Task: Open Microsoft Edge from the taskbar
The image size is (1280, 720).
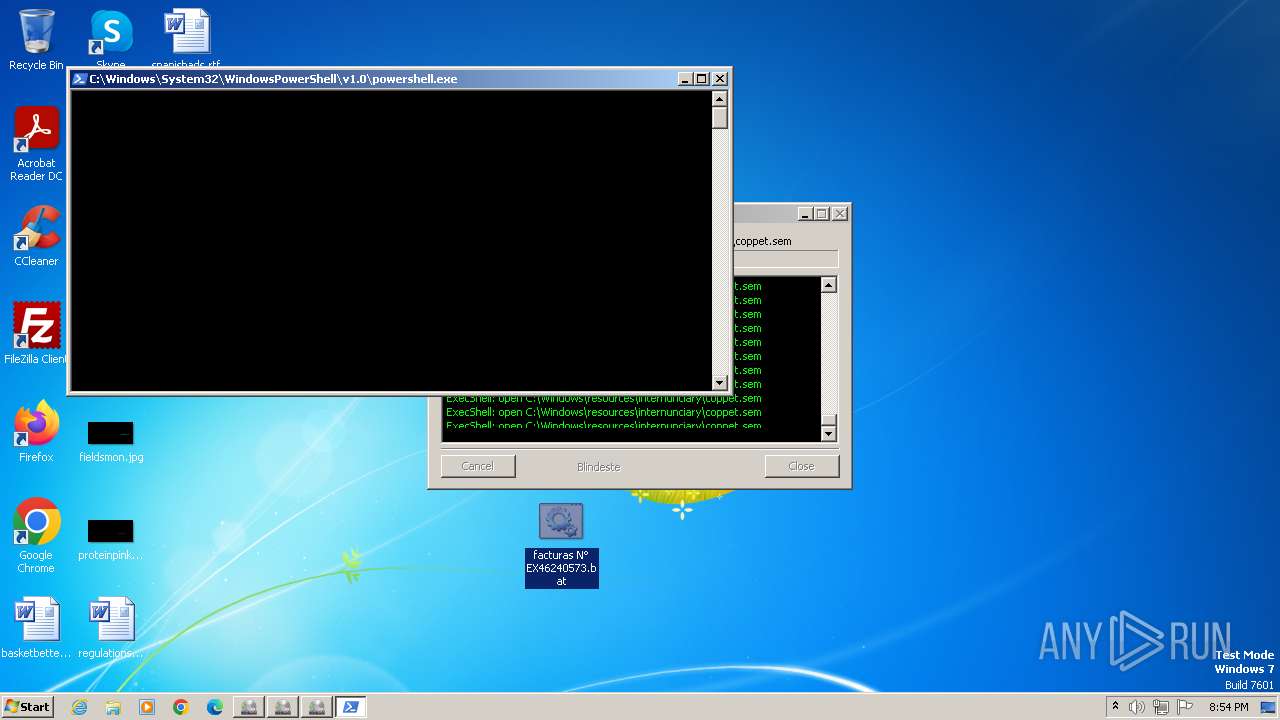Action: (215, 707)
